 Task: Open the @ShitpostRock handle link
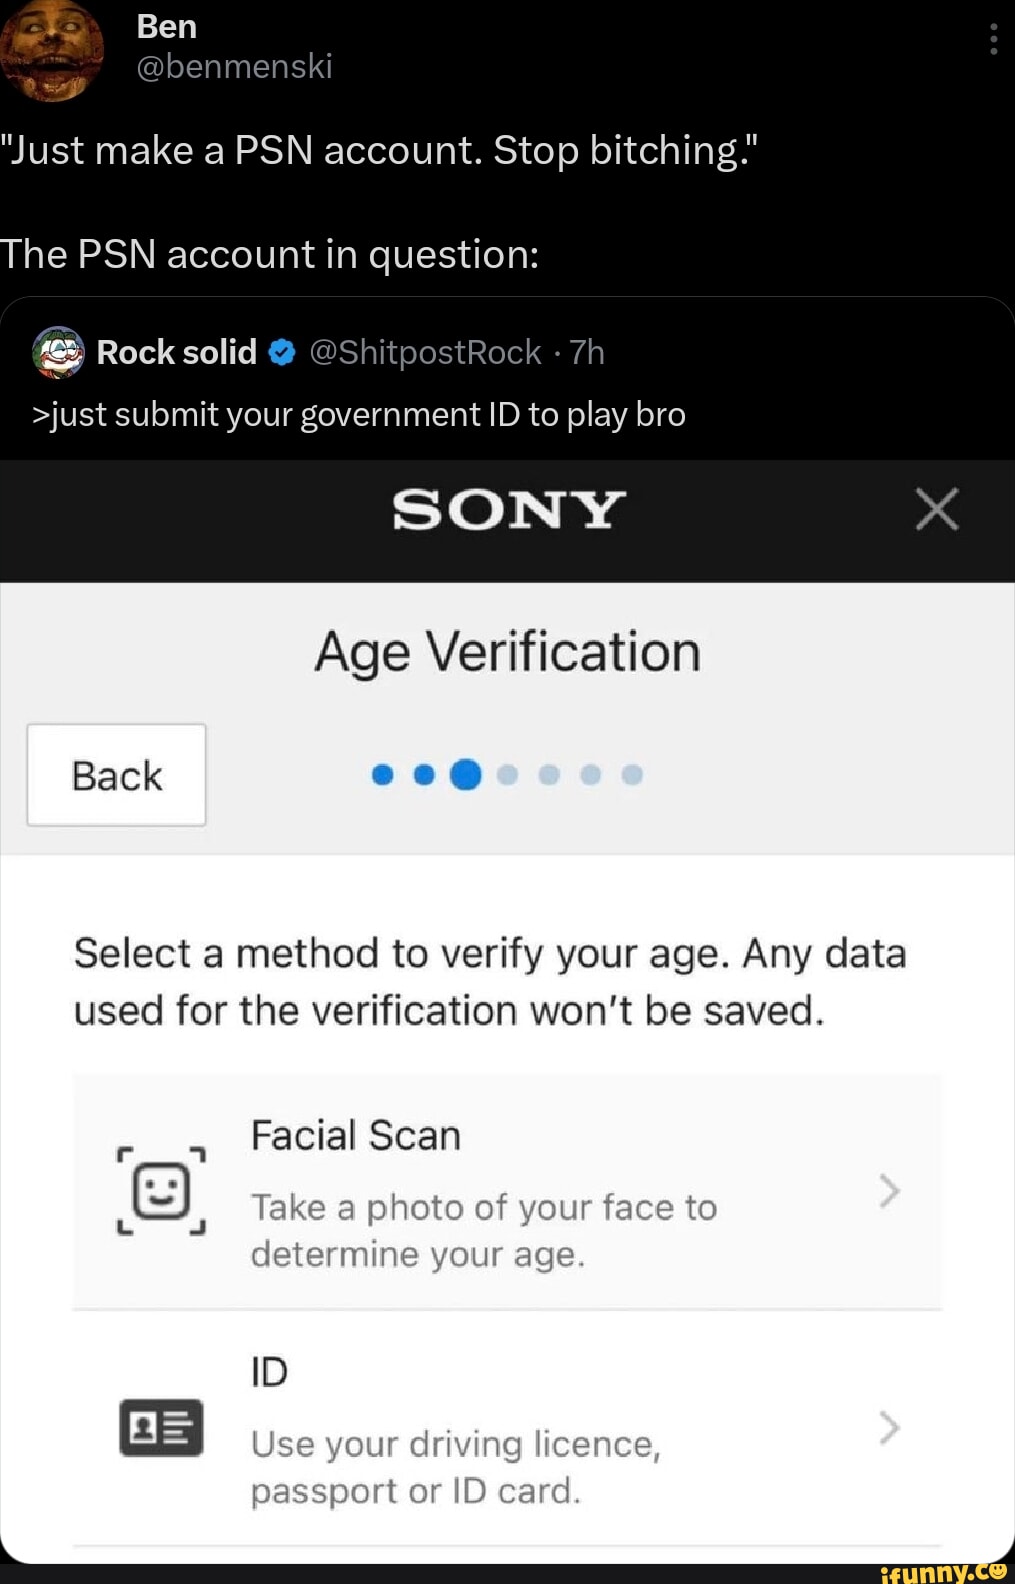pyautogui.click(x=426, y=352)
